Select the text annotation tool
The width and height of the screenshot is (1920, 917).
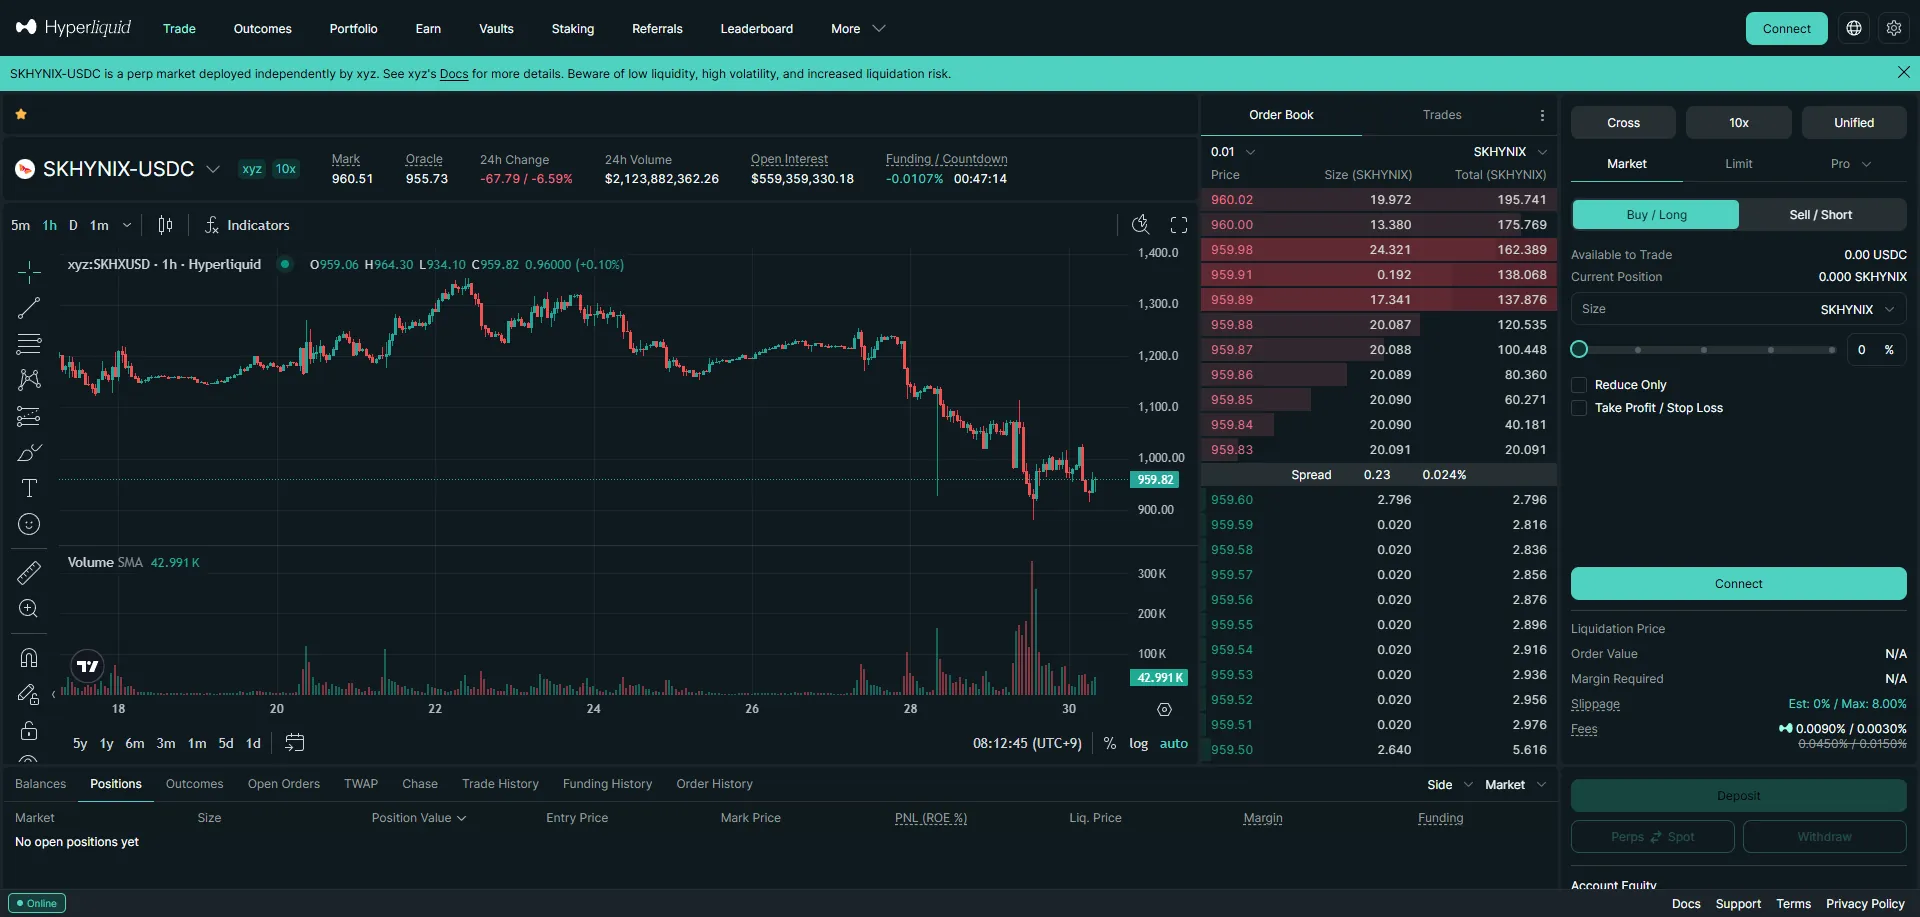[x=29, y=488]
